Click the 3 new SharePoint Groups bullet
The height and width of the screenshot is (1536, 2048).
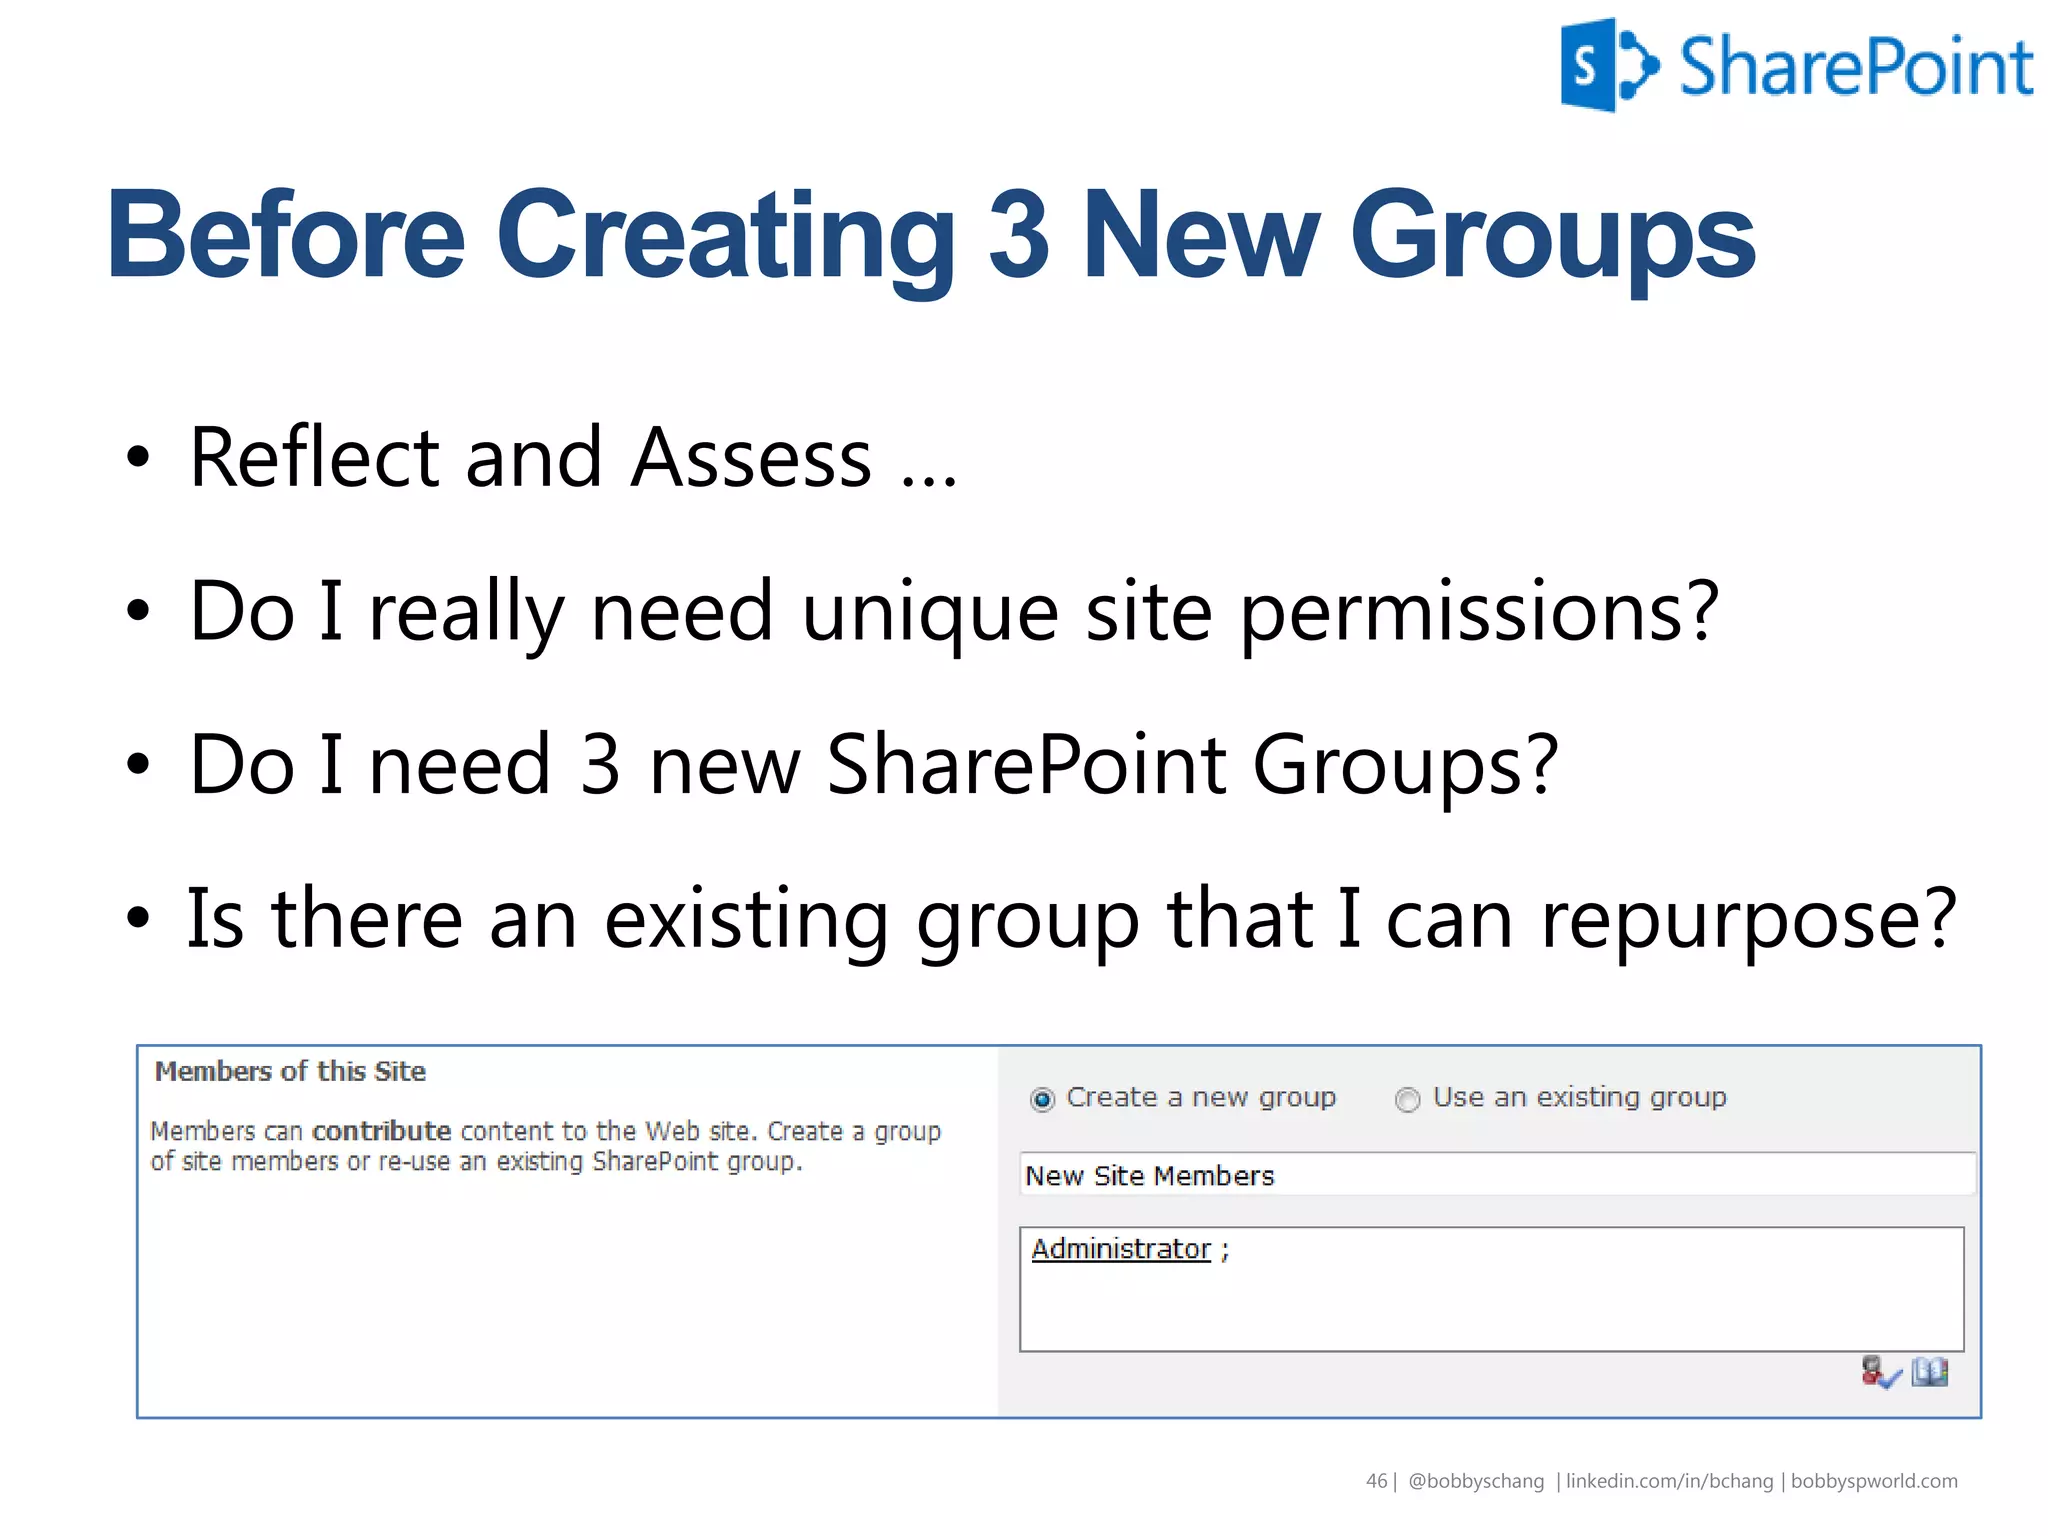pos(872,765)
